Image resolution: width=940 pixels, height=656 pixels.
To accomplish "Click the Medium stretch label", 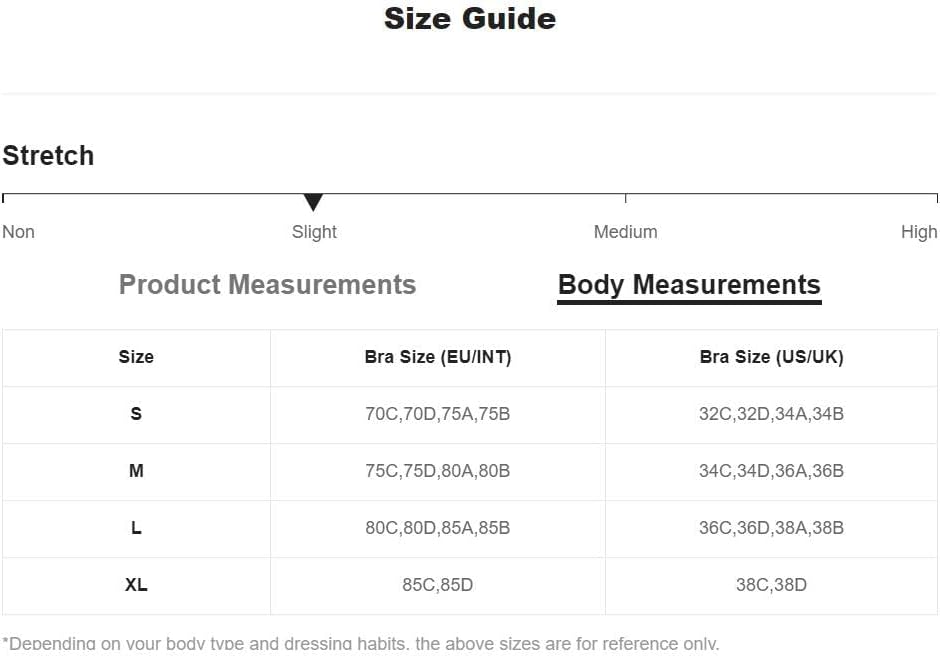I will 625,231.
